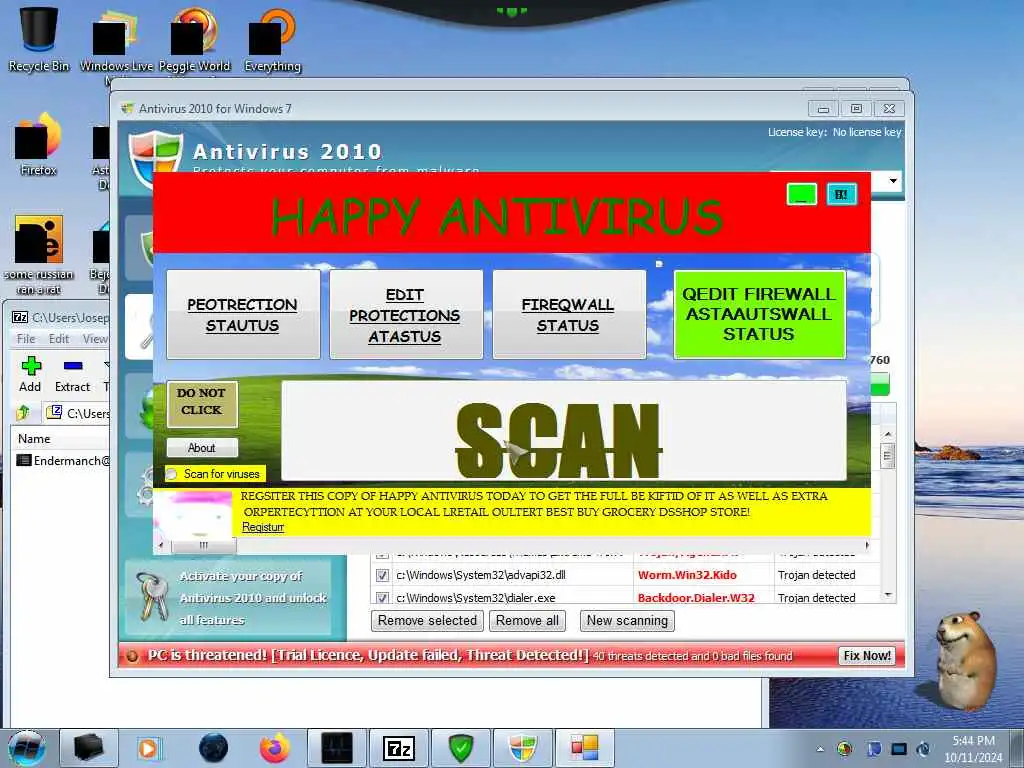Click the four-color shield taskbar icon
The width and height of the screenshot is (1024, 768).
[522, 748]
